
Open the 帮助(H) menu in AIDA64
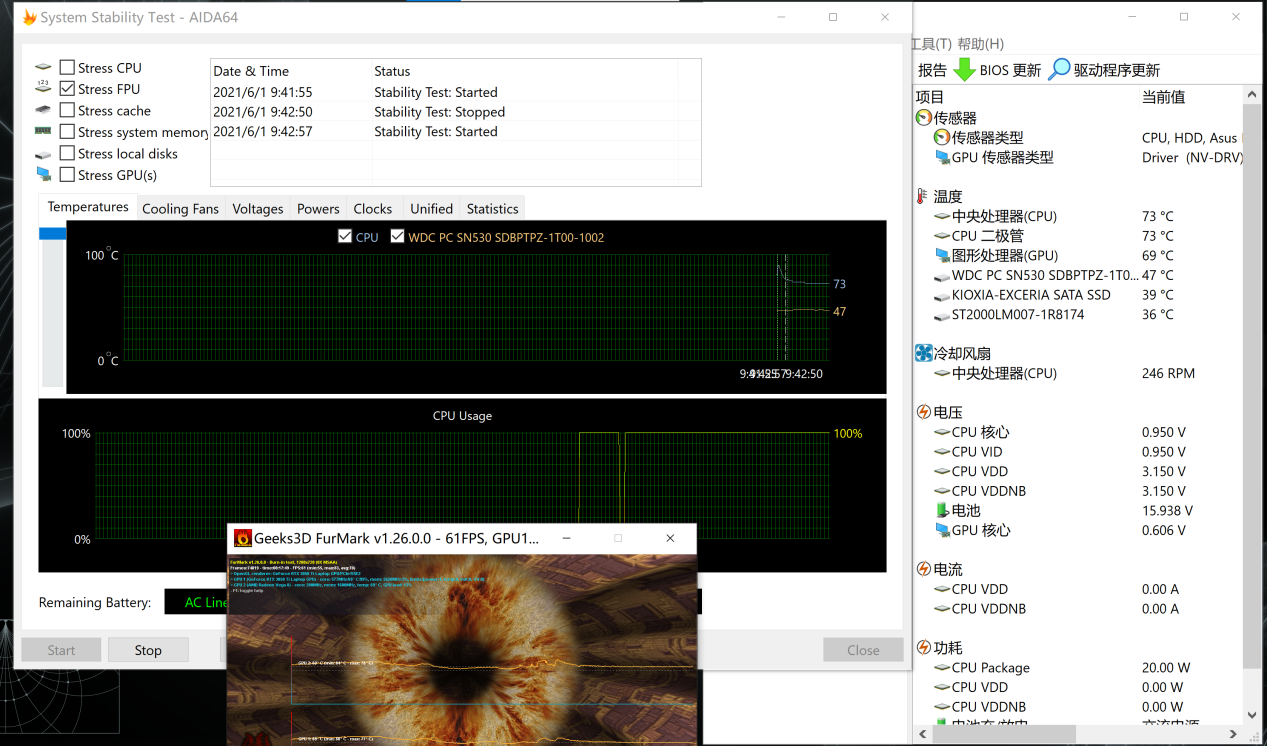[980, 44]
